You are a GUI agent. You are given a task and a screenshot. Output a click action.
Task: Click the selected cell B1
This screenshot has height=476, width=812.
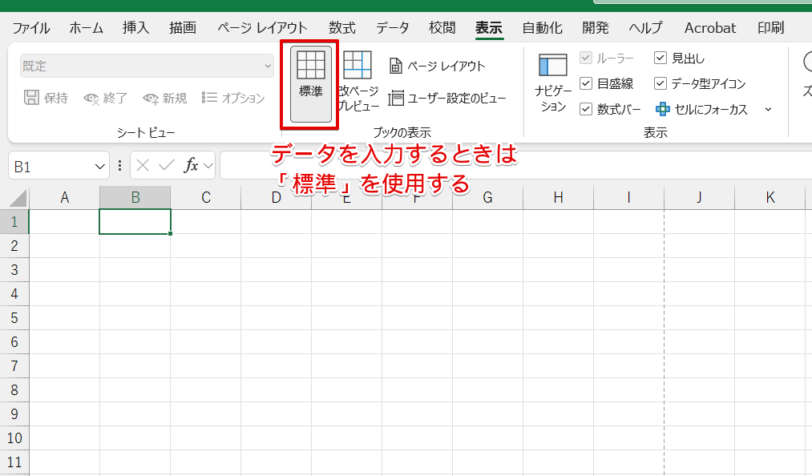(x=135, y=222)
